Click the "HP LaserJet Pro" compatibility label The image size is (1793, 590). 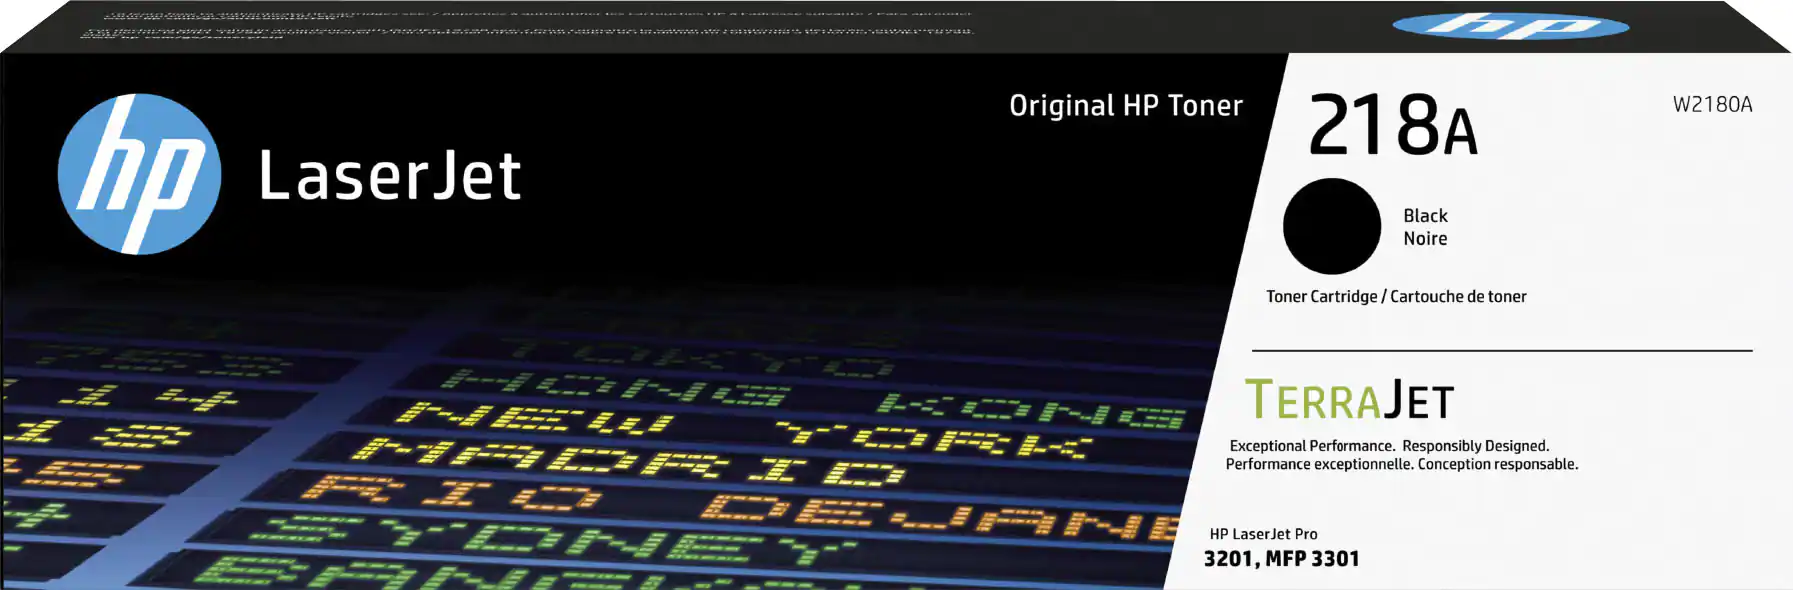(x=1263, y=534)
